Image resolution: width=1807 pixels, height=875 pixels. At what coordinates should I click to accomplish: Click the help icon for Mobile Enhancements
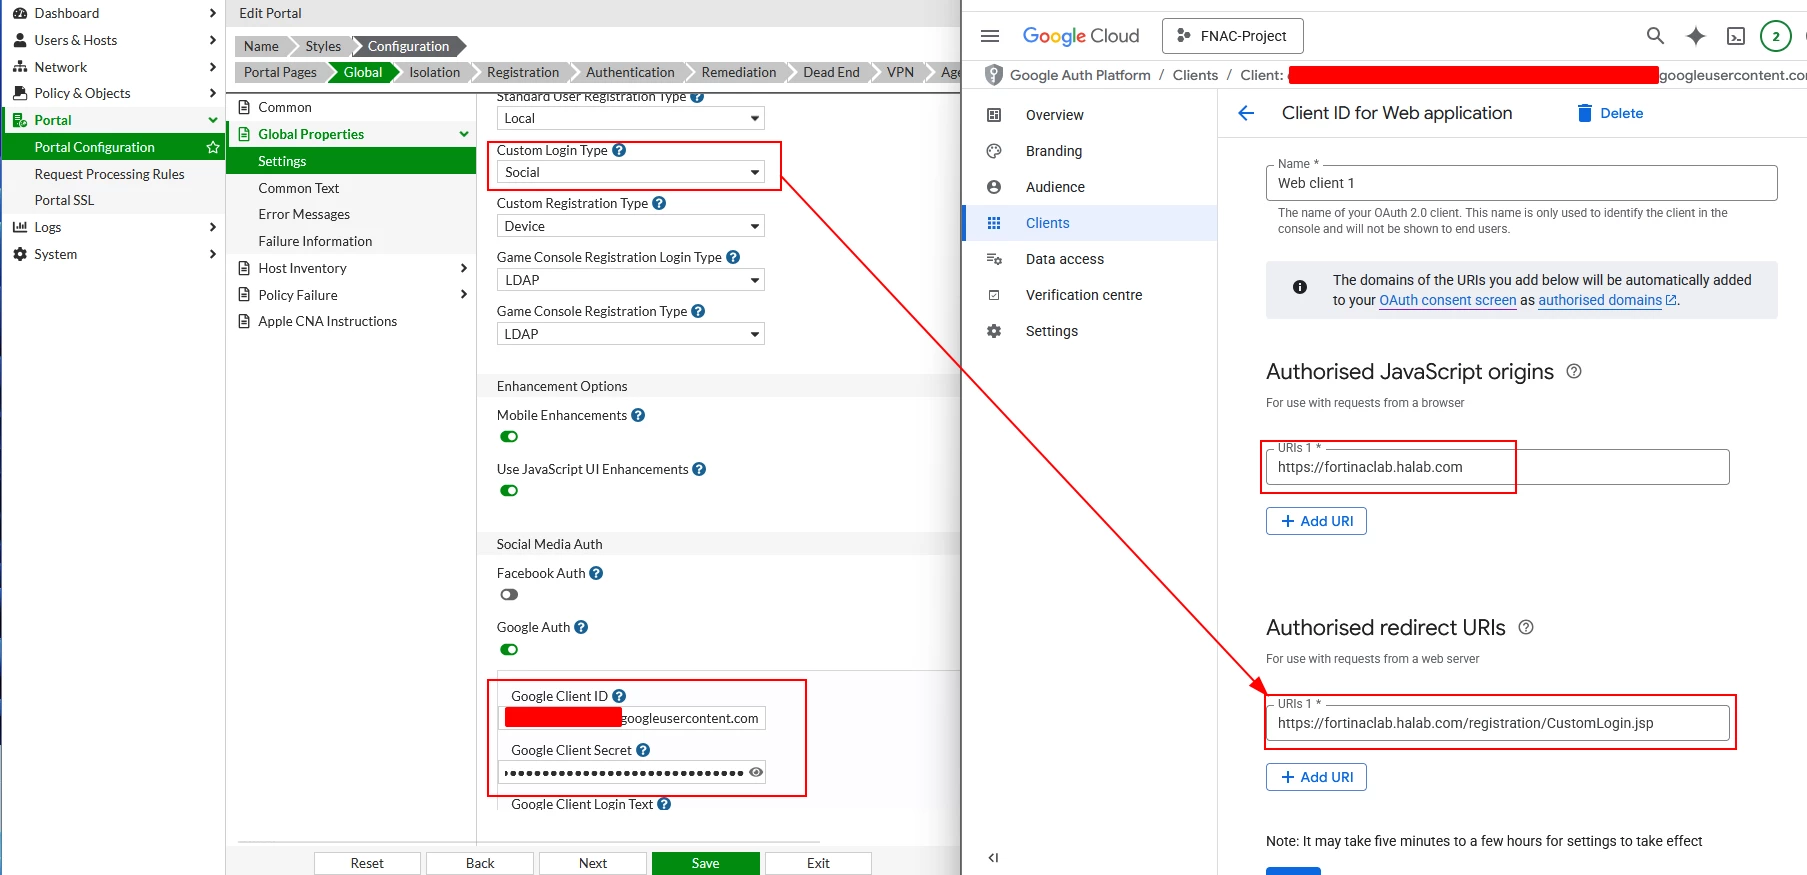[638, 415]
